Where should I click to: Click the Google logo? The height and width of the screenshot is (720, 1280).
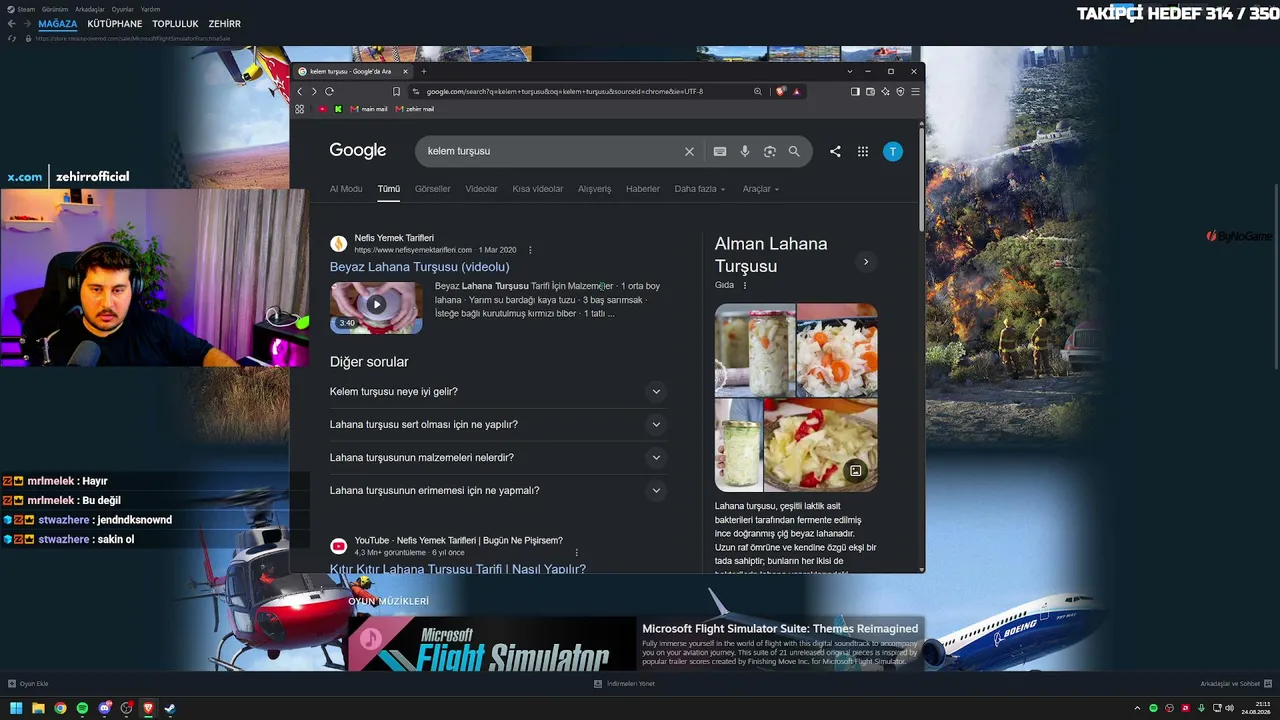click(x=358, y=150)
